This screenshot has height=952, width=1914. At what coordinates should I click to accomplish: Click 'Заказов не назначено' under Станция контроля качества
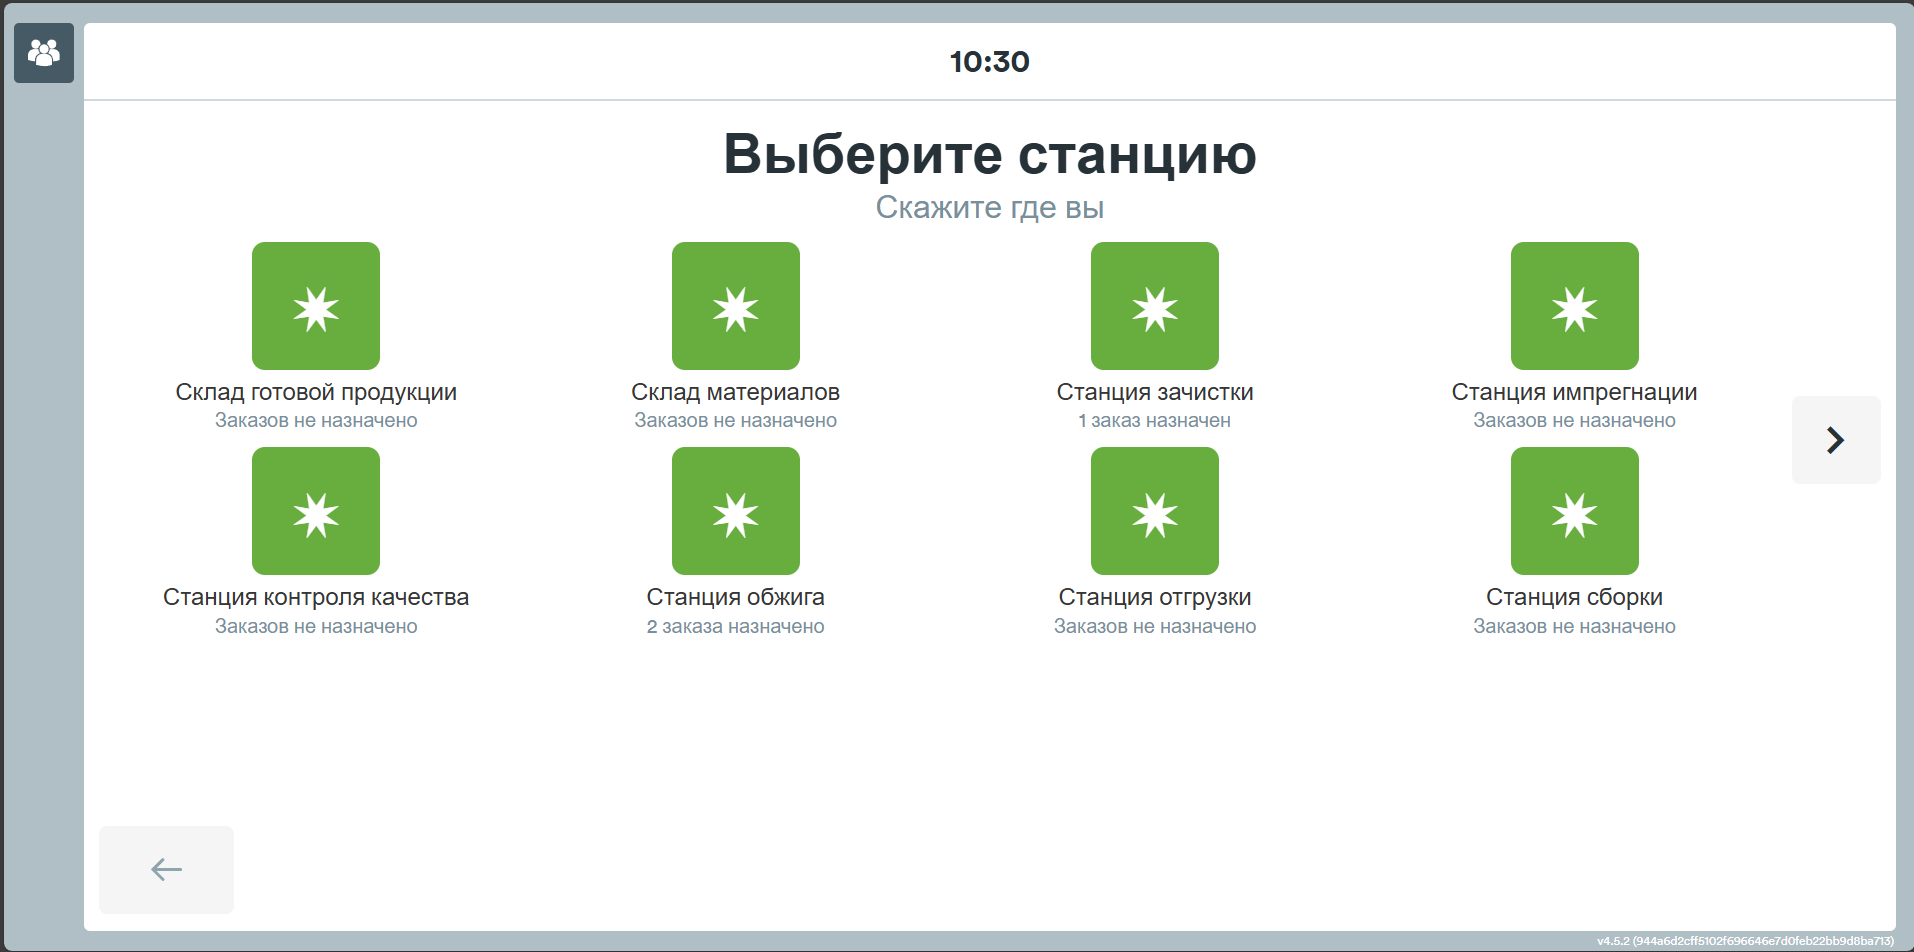click(316, 627)
